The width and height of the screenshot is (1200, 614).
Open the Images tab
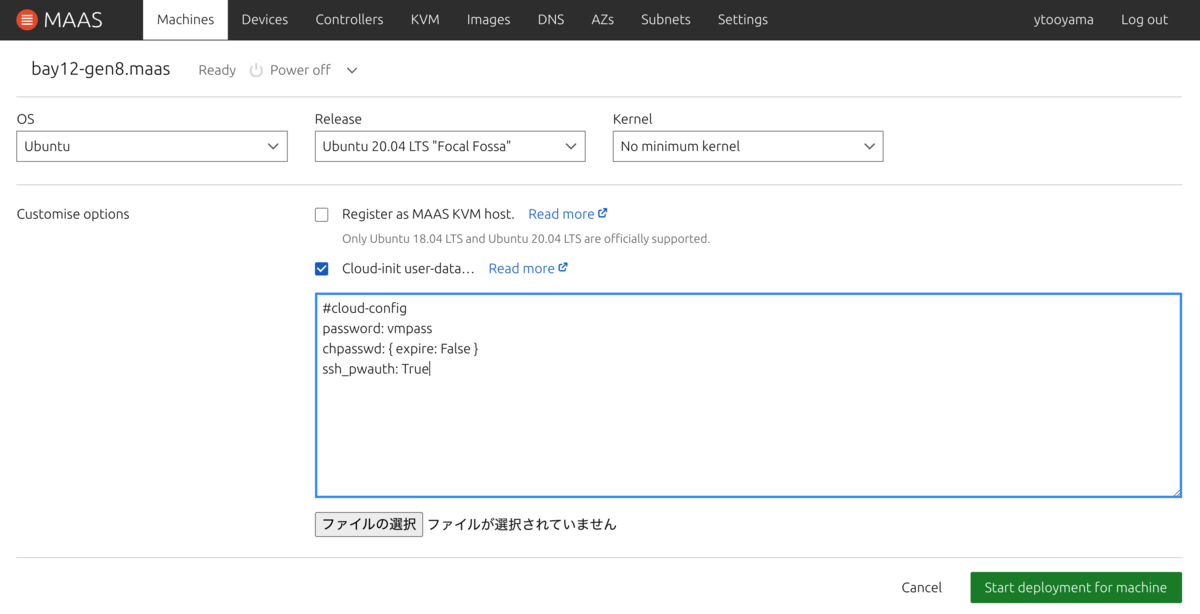[488, 20]
